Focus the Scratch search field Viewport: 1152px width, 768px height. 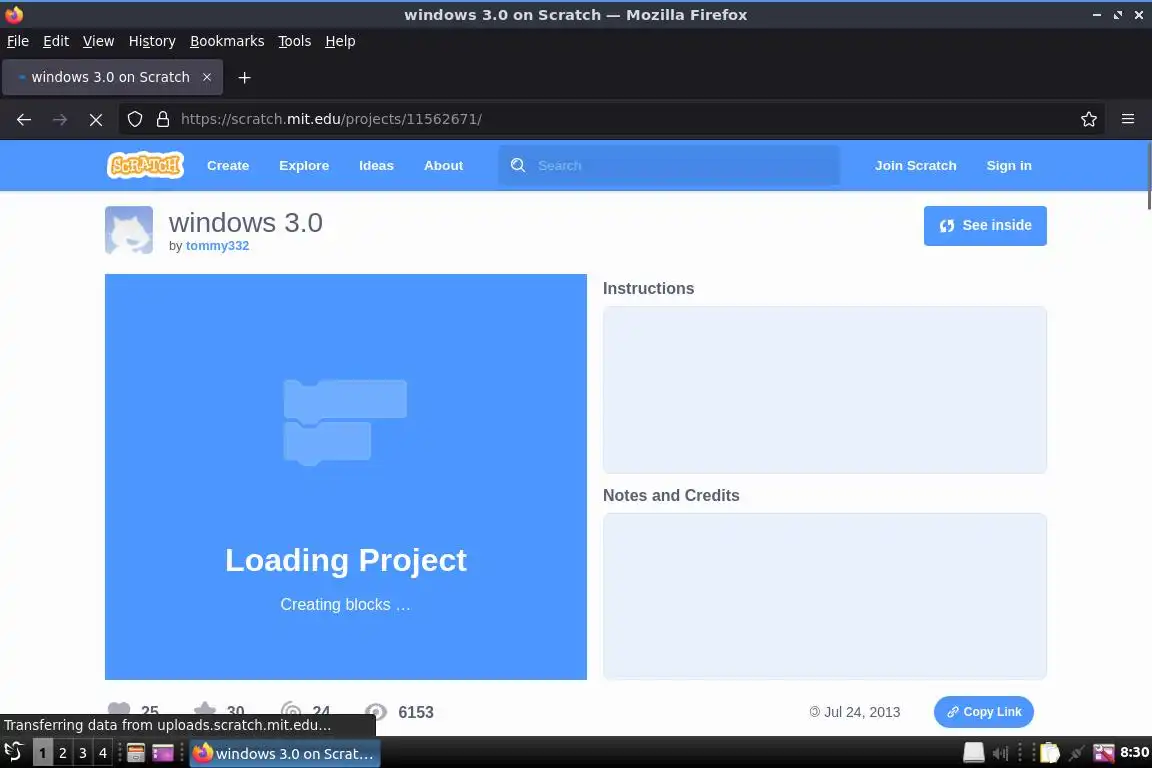tap(669, 165)
